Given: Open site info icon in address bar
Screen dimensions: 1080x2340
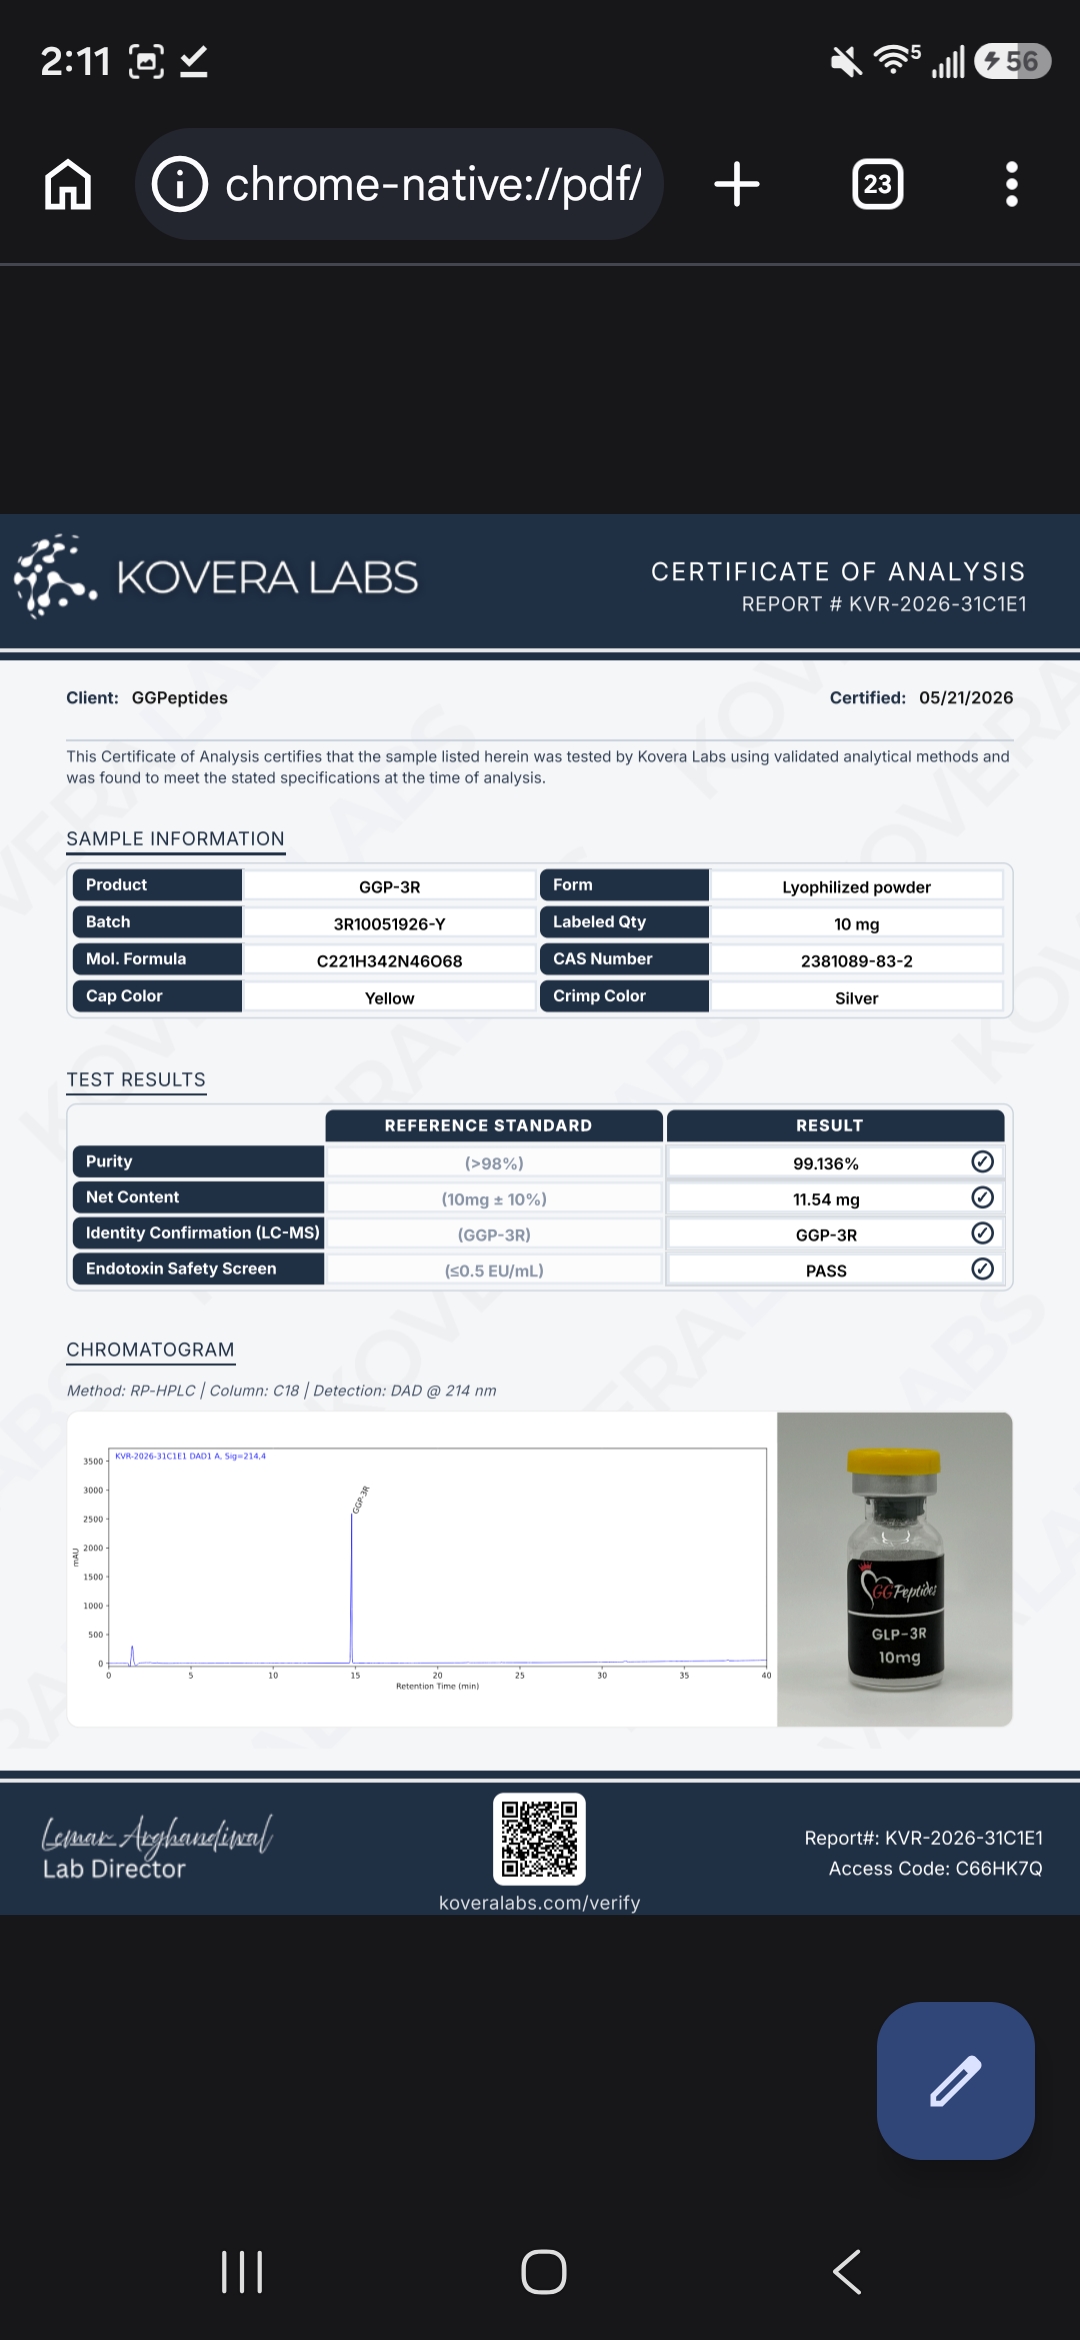Looking at the screenshot, I should pyautogui.click(x=180, y=185).
